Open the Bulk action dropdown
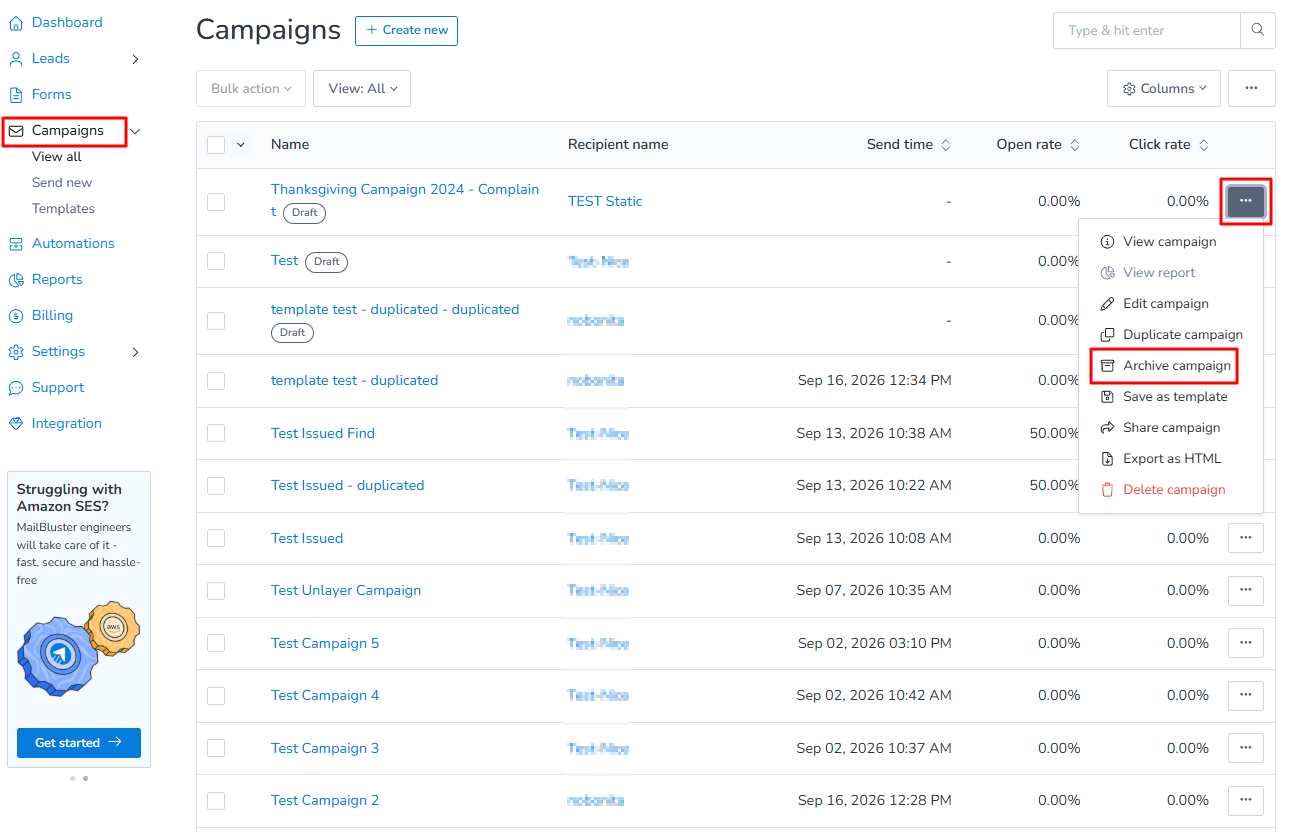This screenshot has width=1289, height=833. pos(251,88)
